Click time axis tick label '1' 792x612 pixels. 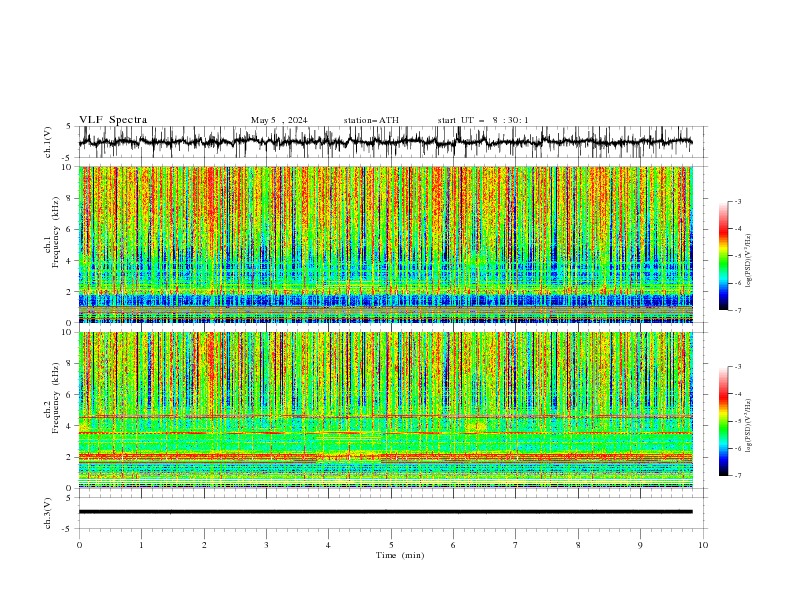(141, 545)
